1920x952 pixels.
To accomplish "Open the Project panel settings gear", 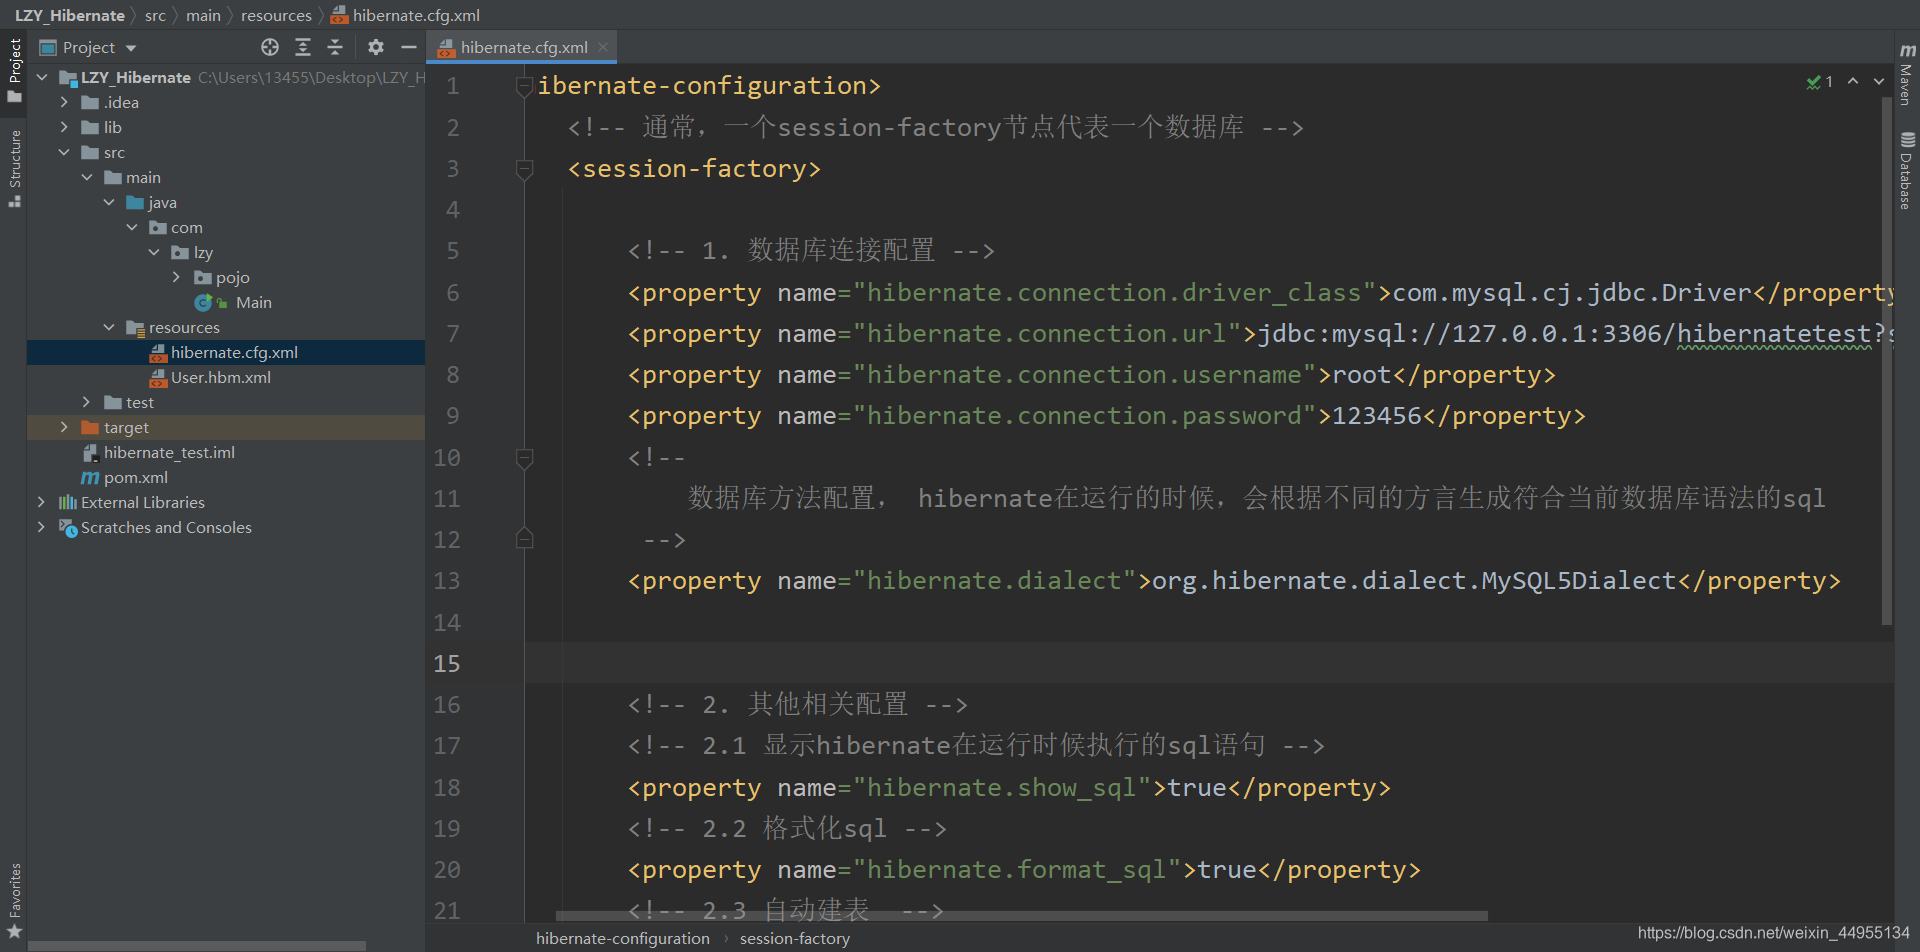I will pyautogui.click(x=375, y=47).
